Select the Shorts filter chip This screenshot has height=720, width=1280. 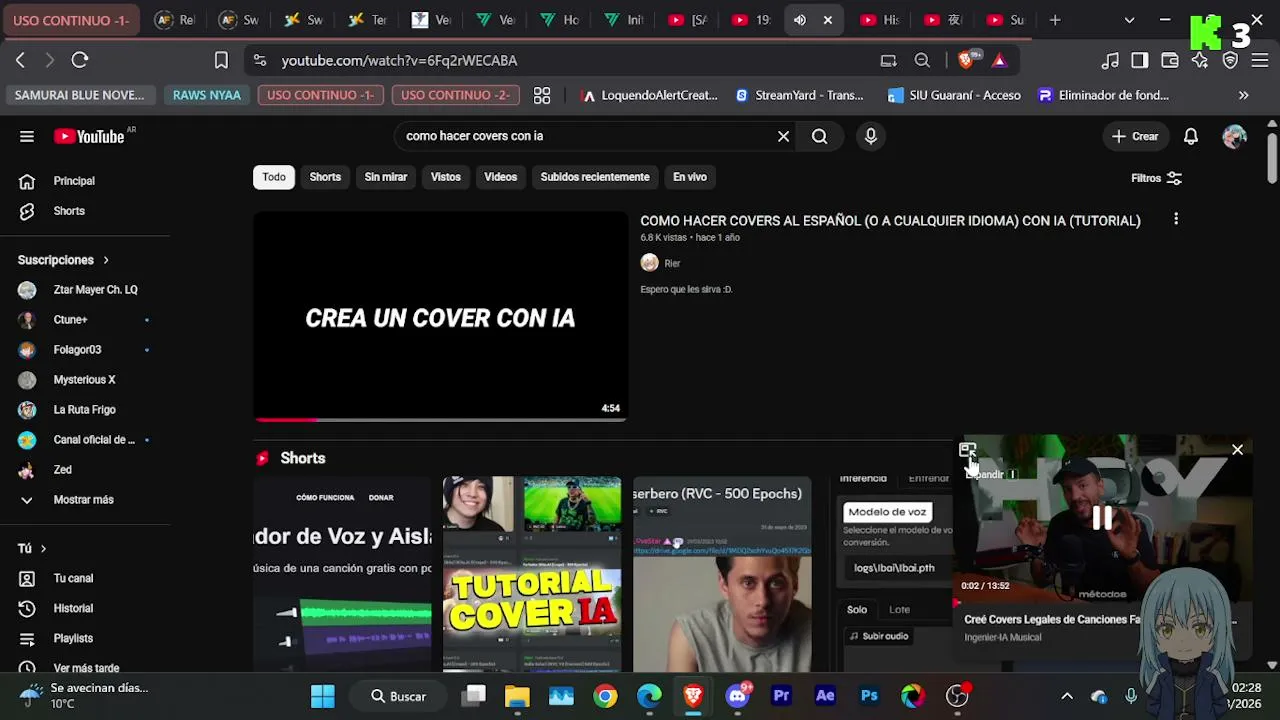coord(325,177)
